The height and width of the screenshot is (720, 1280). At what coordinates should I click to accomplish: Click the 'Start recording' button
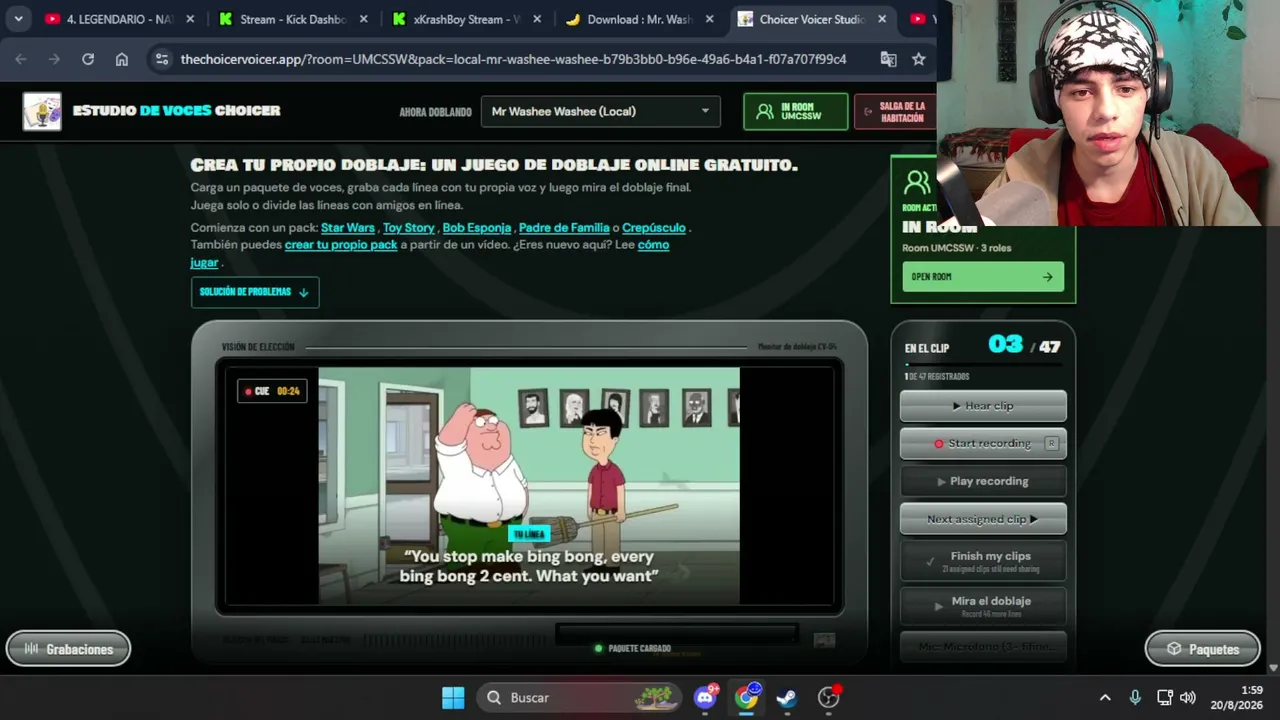983,443
